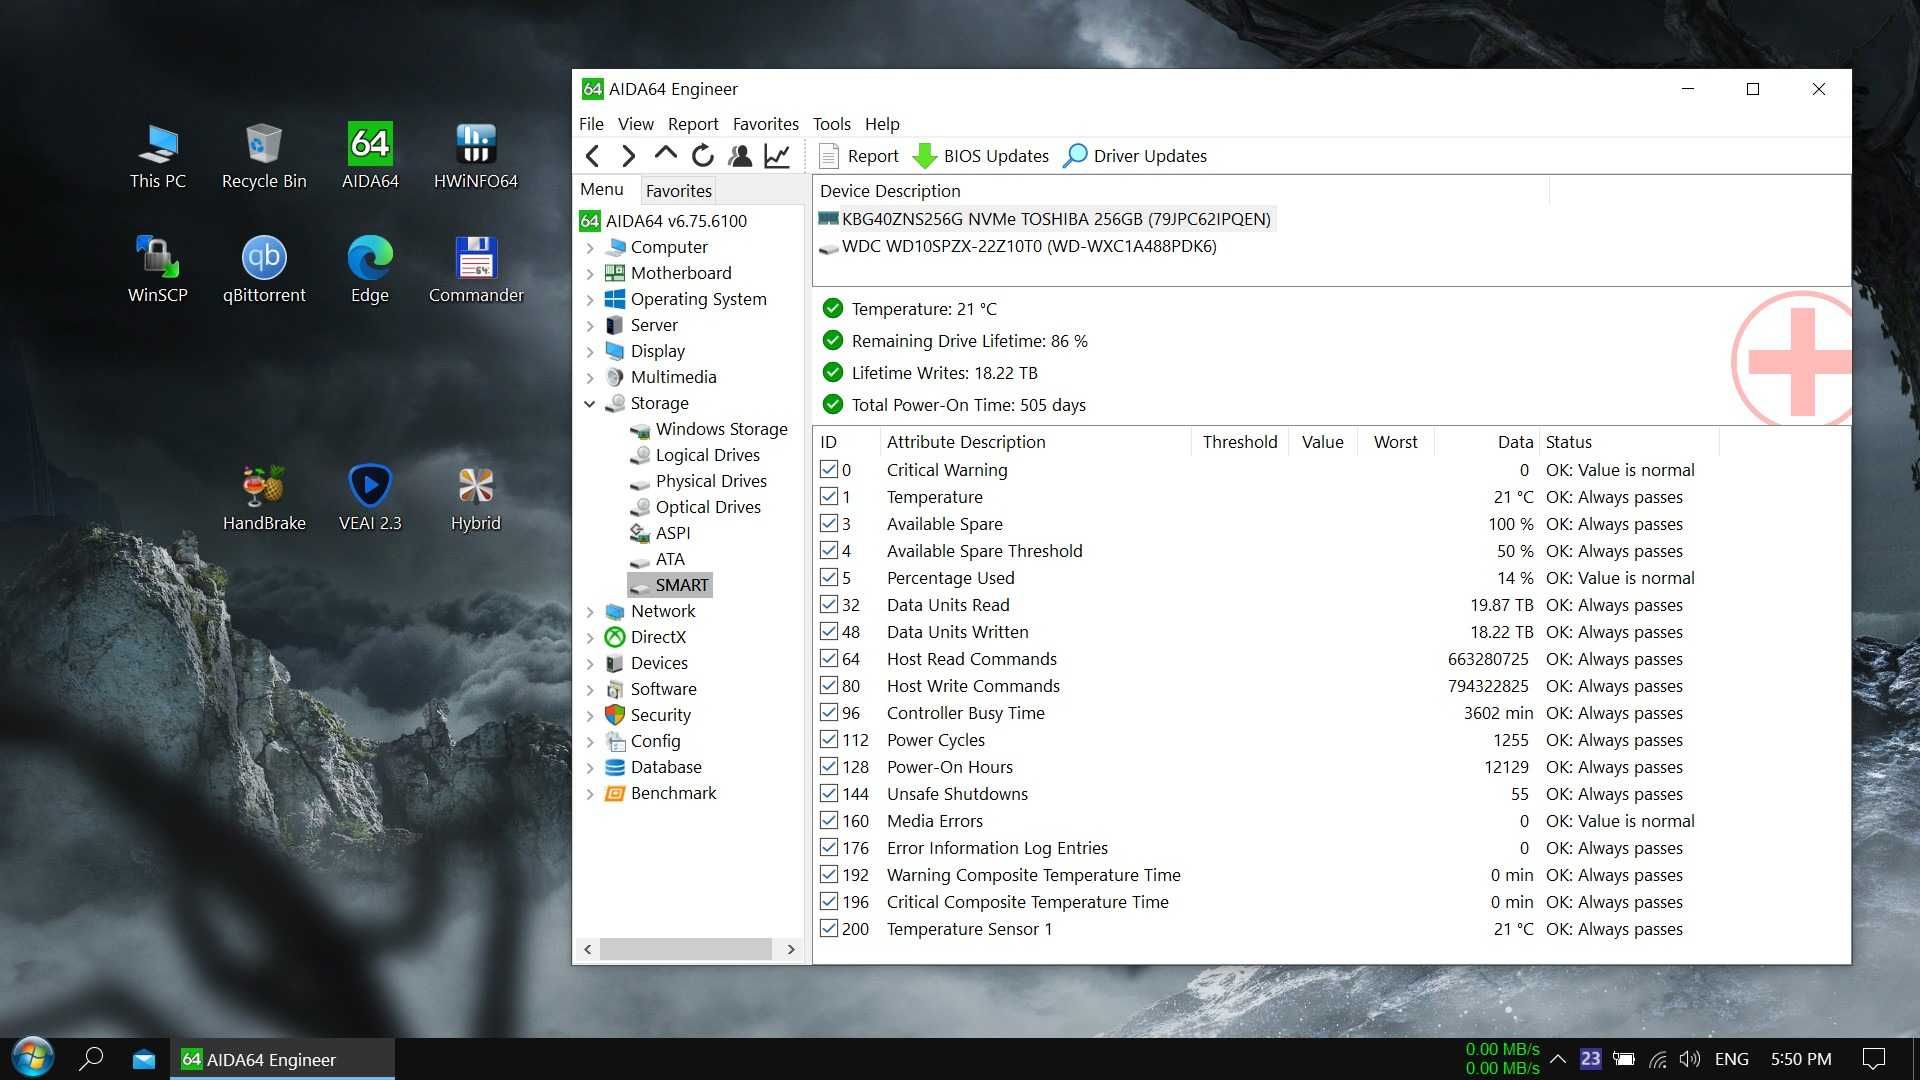The width and height of the screenshot is (1920, 1080).
Task: Expand the Computer tree node
Action: (x=590, y=247)
